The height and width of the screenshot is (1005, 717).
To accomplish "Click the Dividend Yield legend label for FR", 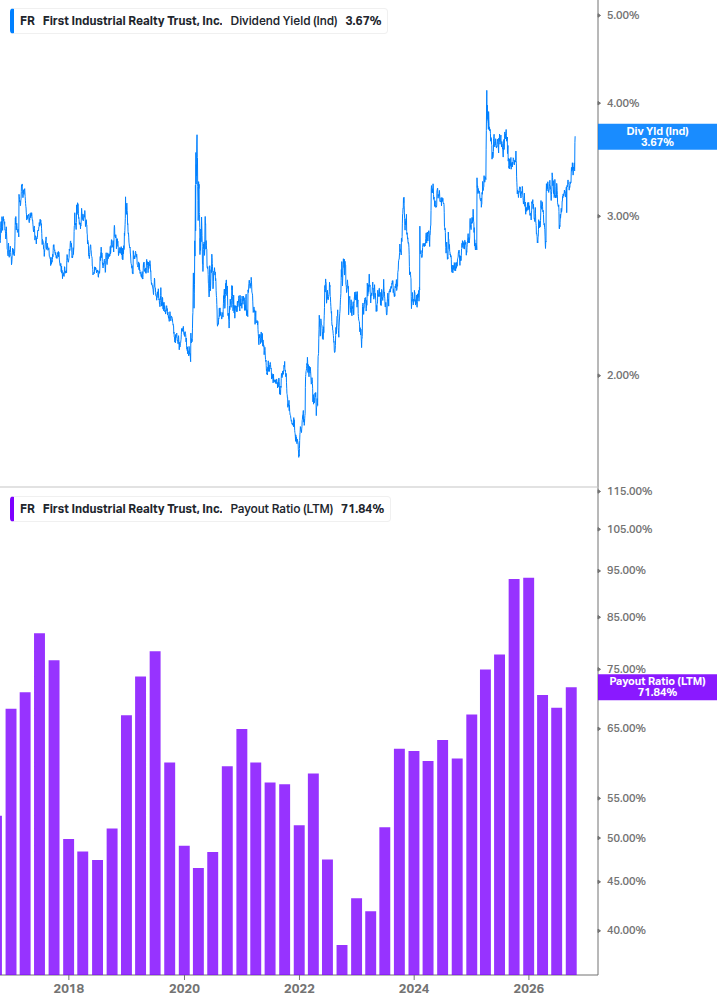I will [x=200, y=21].
